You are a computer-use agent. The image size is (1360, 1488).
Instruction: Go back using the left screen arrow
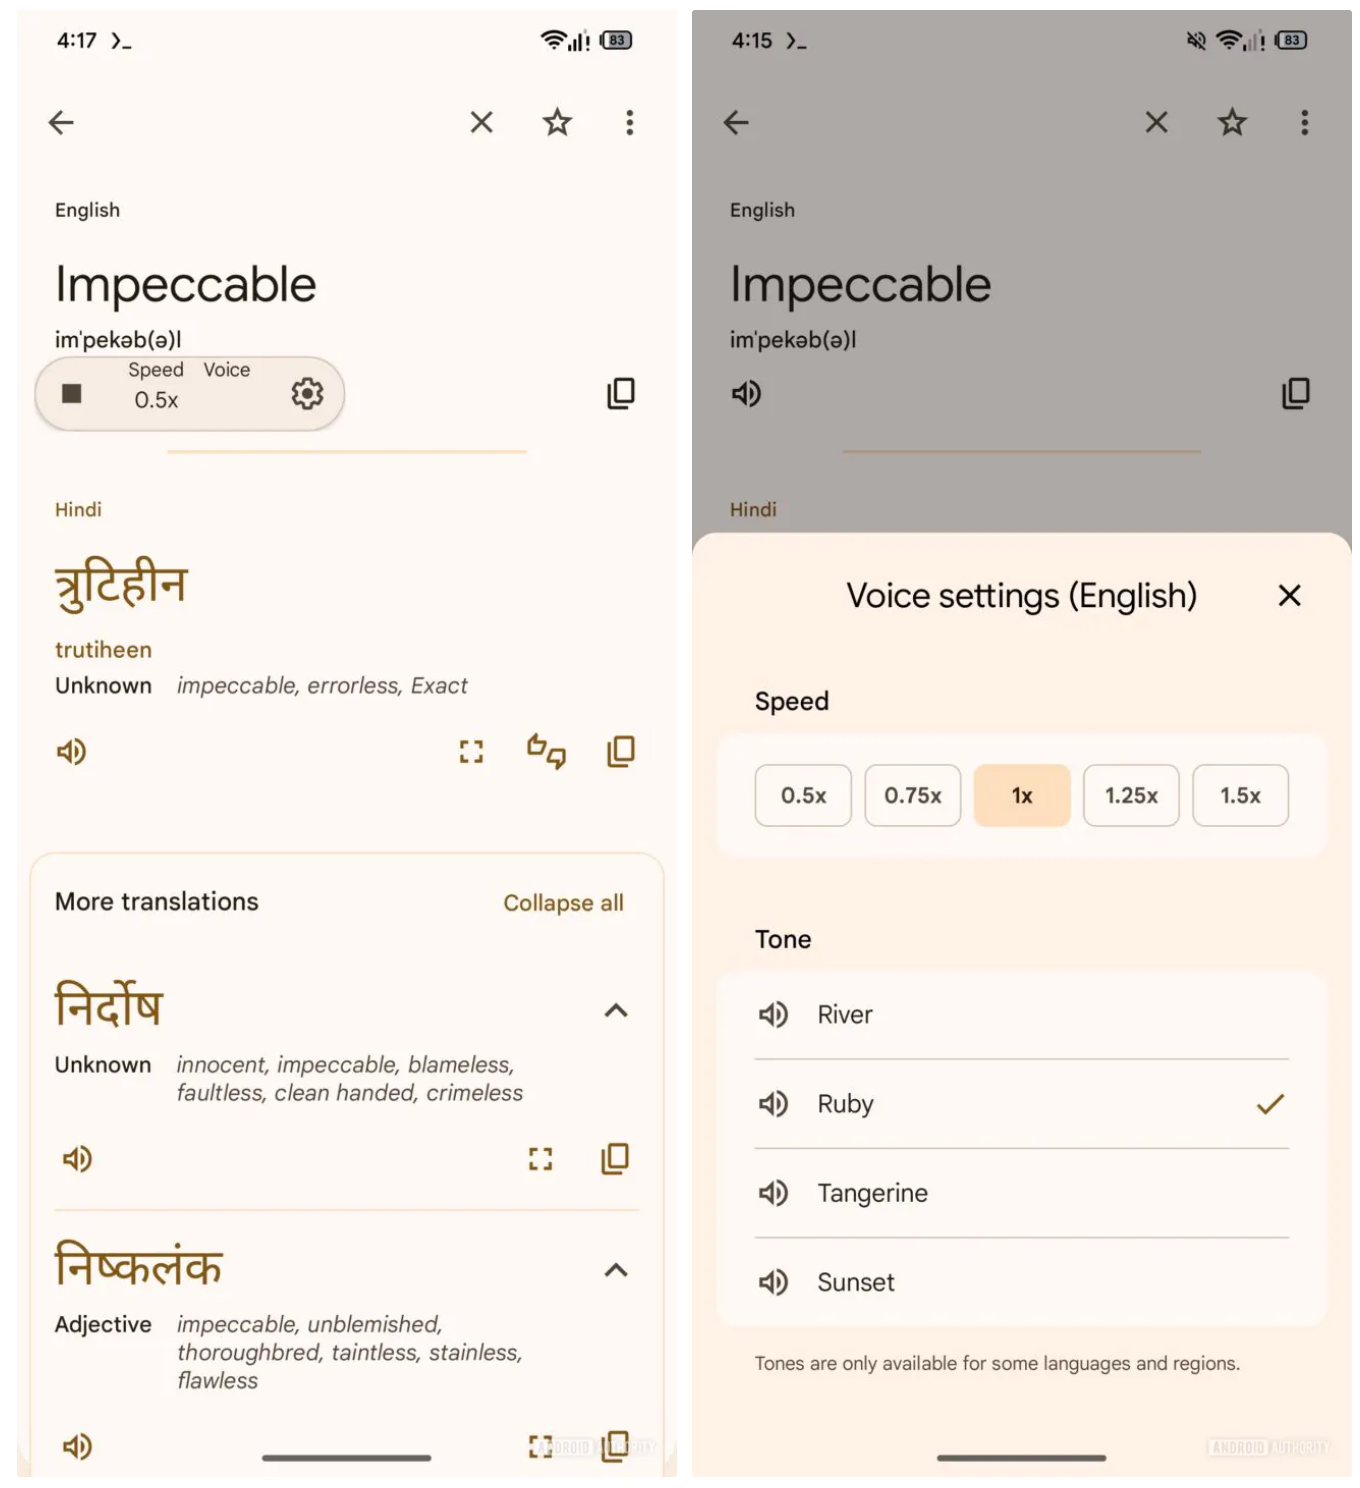(62, 123)
